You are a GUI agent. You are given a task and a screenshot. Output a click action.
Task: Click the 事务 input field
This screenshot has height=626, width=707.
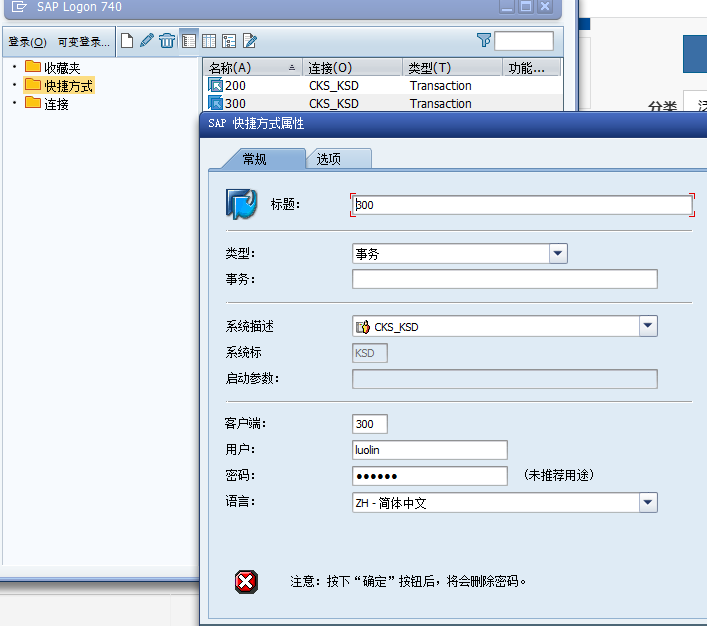pos(505,279)
